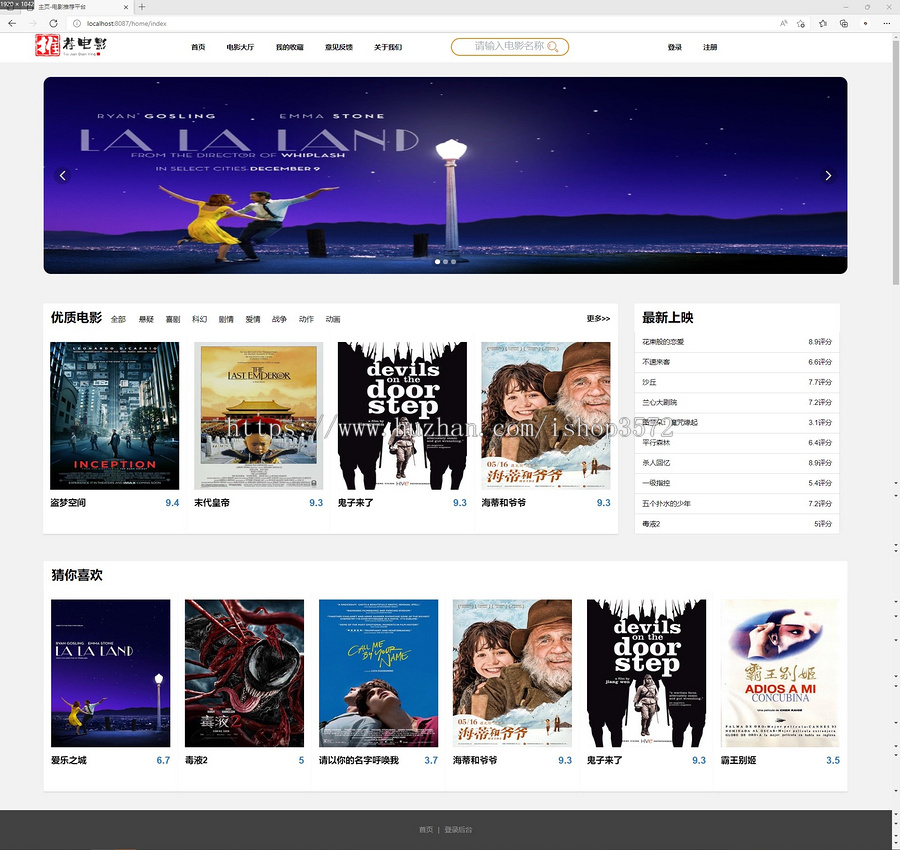Viewport: 900px width, 850px height.
Task: Open the 毒液2 Venom poster in 猜你喜欢
Action: [x=245, y=673]
